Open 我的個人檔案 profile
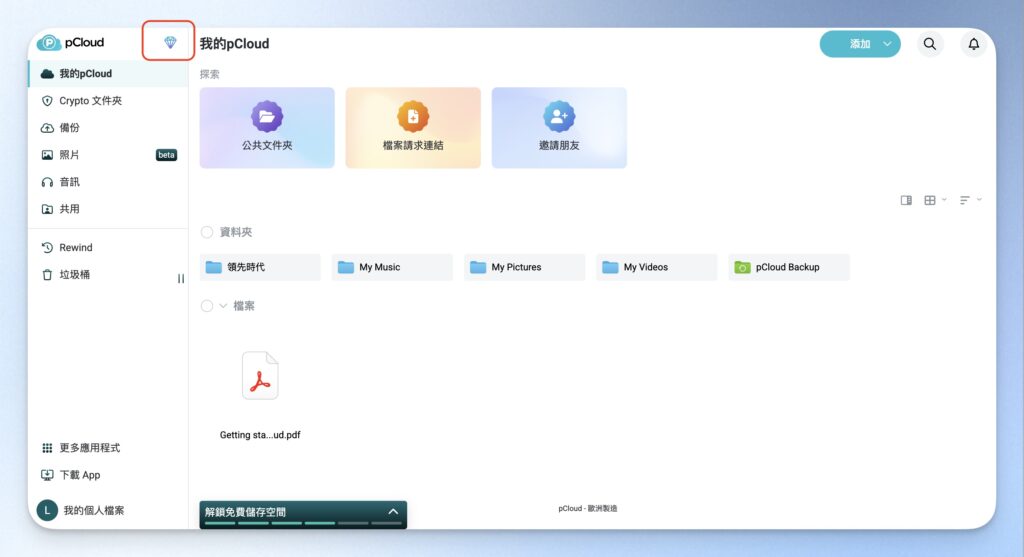 pos(93,511)
